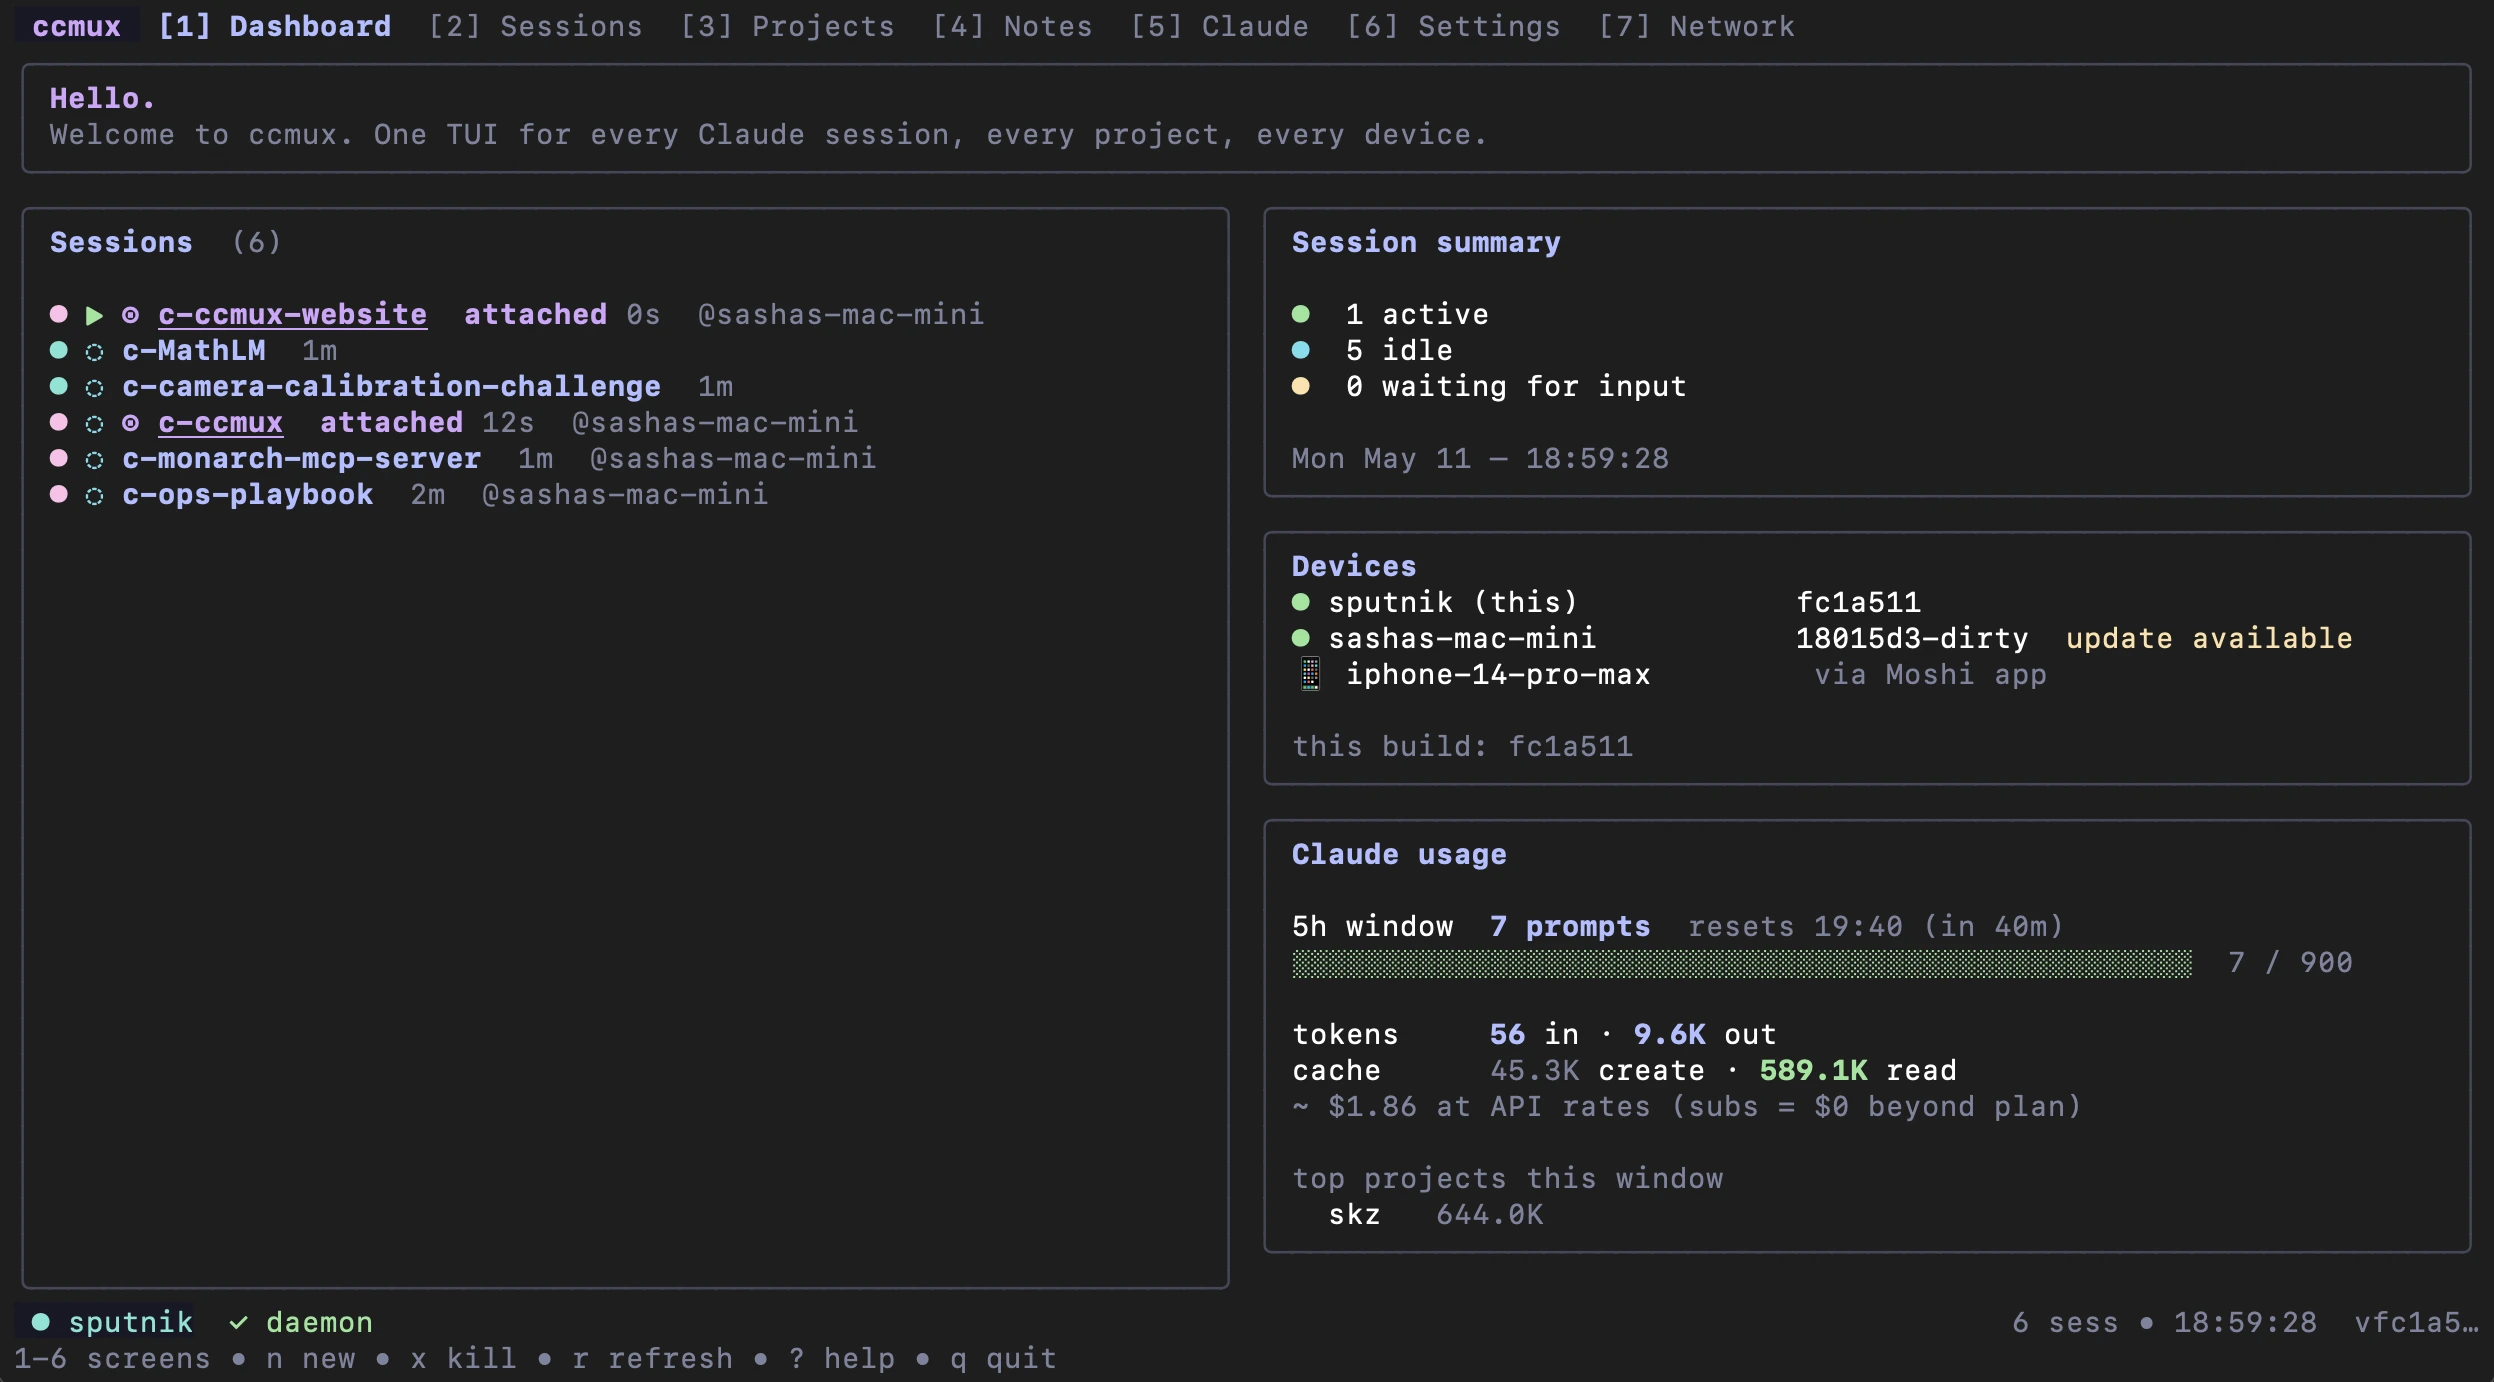Click the dotted idle ring beside c-MathLM
2494x1382 pixels.
(94, 352)
